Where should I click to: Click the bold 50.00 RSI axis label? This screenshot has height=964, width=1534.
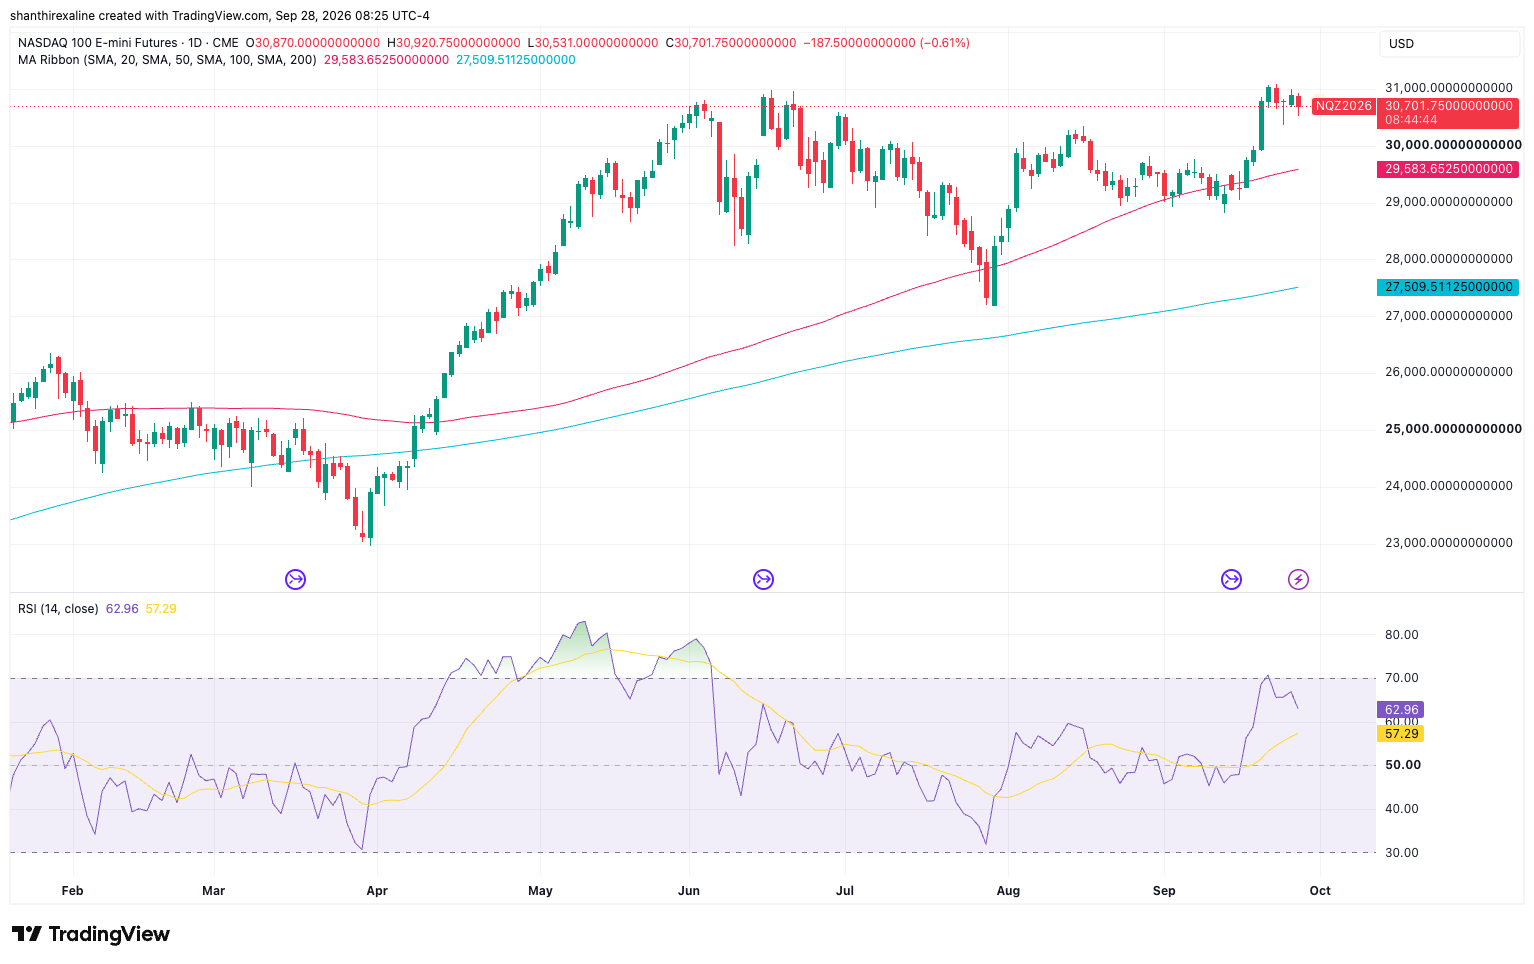pos(1402,765)
